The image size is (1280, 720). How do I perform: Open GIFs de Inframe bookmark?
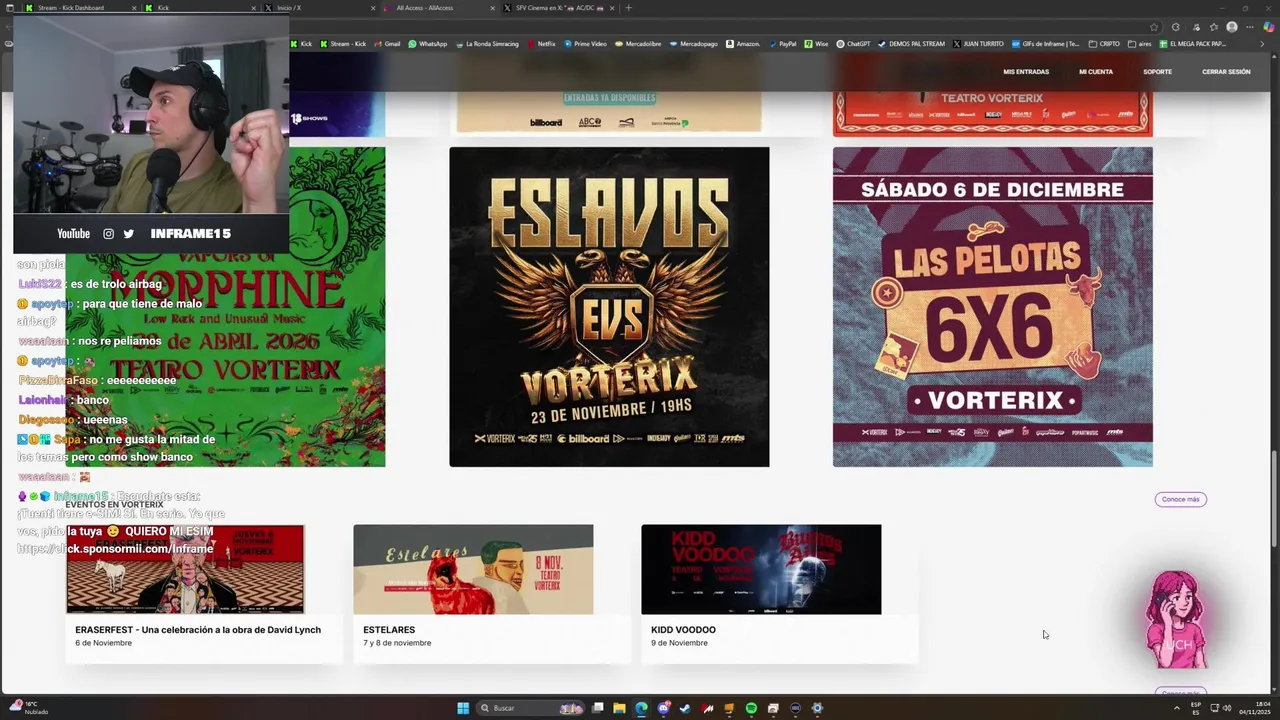(x=1045, y=44)
